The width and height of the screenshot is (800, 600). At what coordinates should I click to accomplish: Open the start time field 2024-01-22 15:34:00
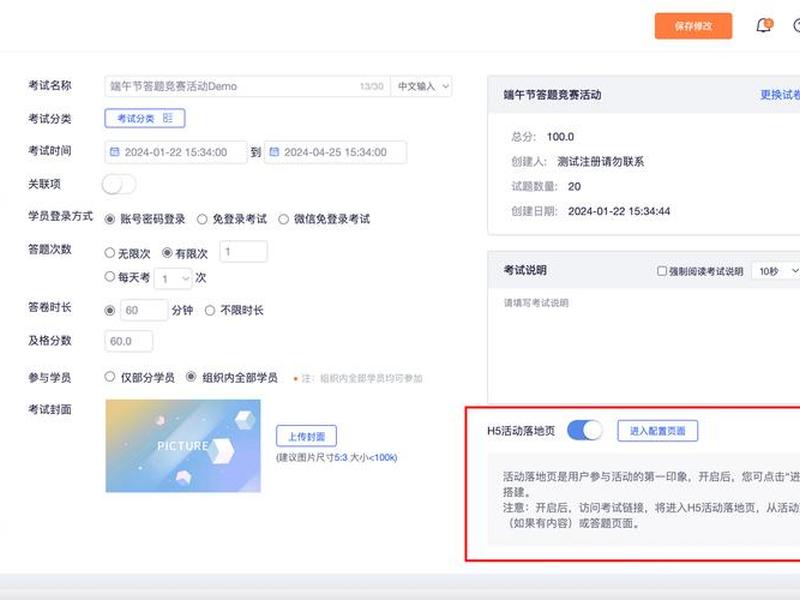coord(176,152)
